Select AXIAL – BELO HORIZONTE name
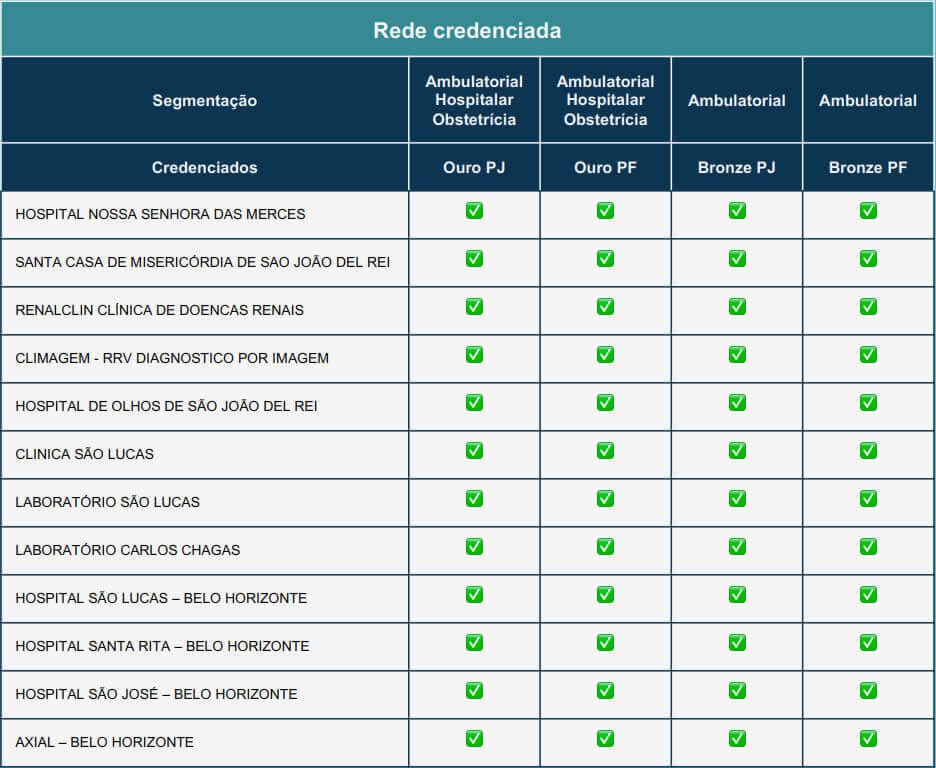936x768 pixels. click(104, 742)
